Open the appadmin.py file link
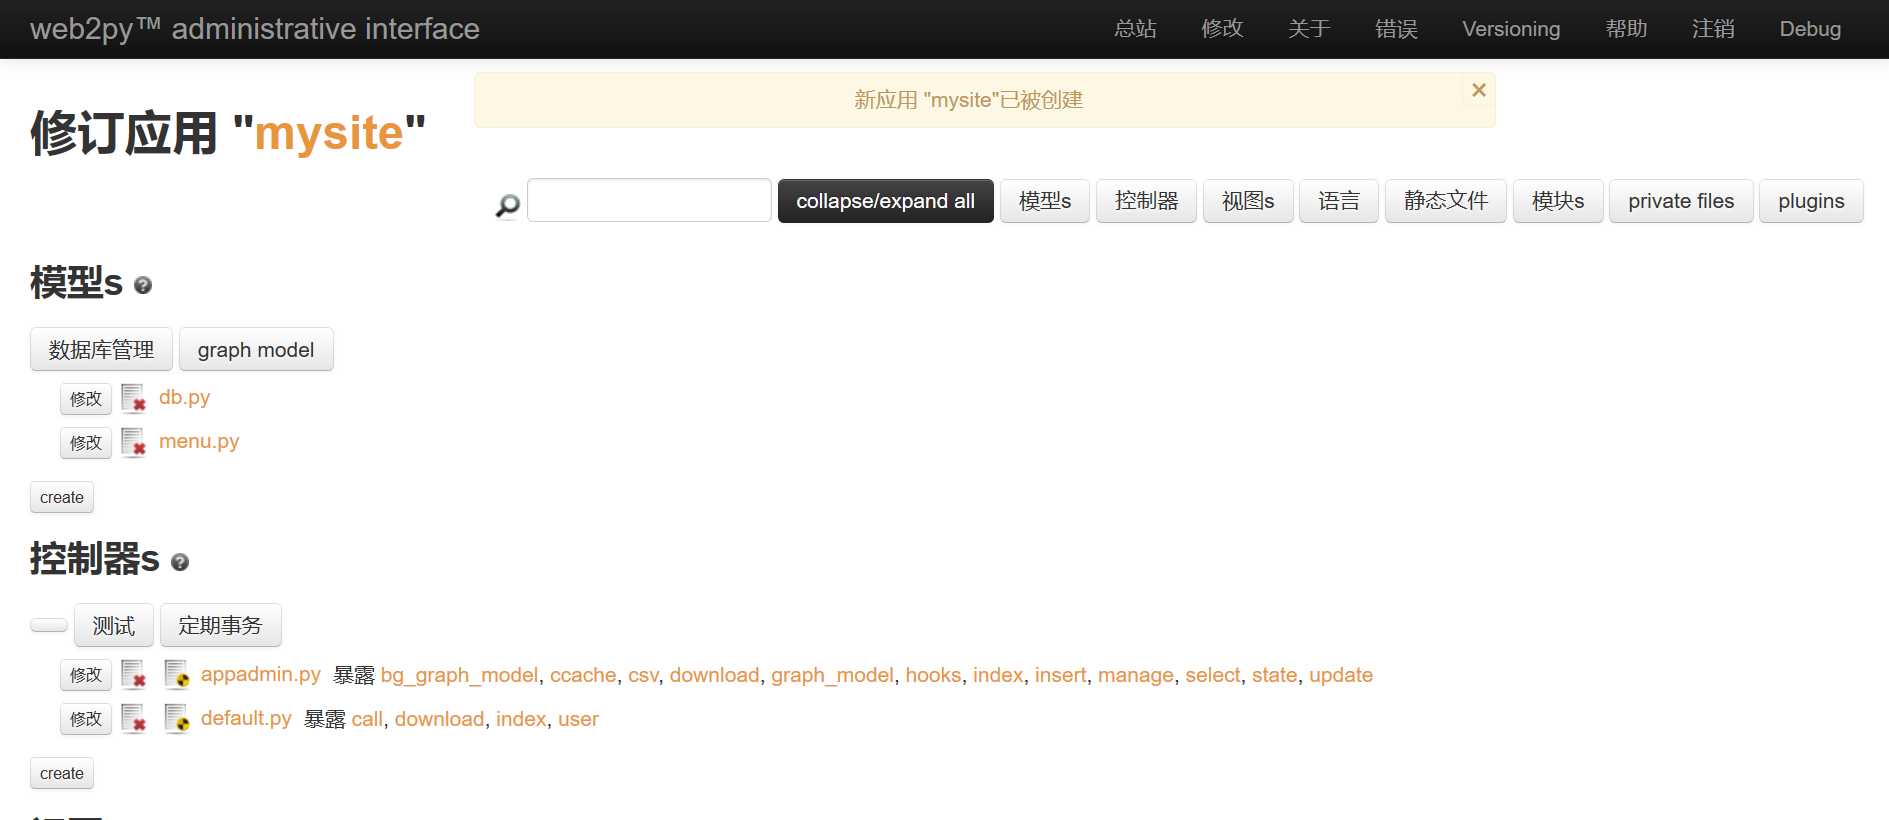 [x=261, y=674]
